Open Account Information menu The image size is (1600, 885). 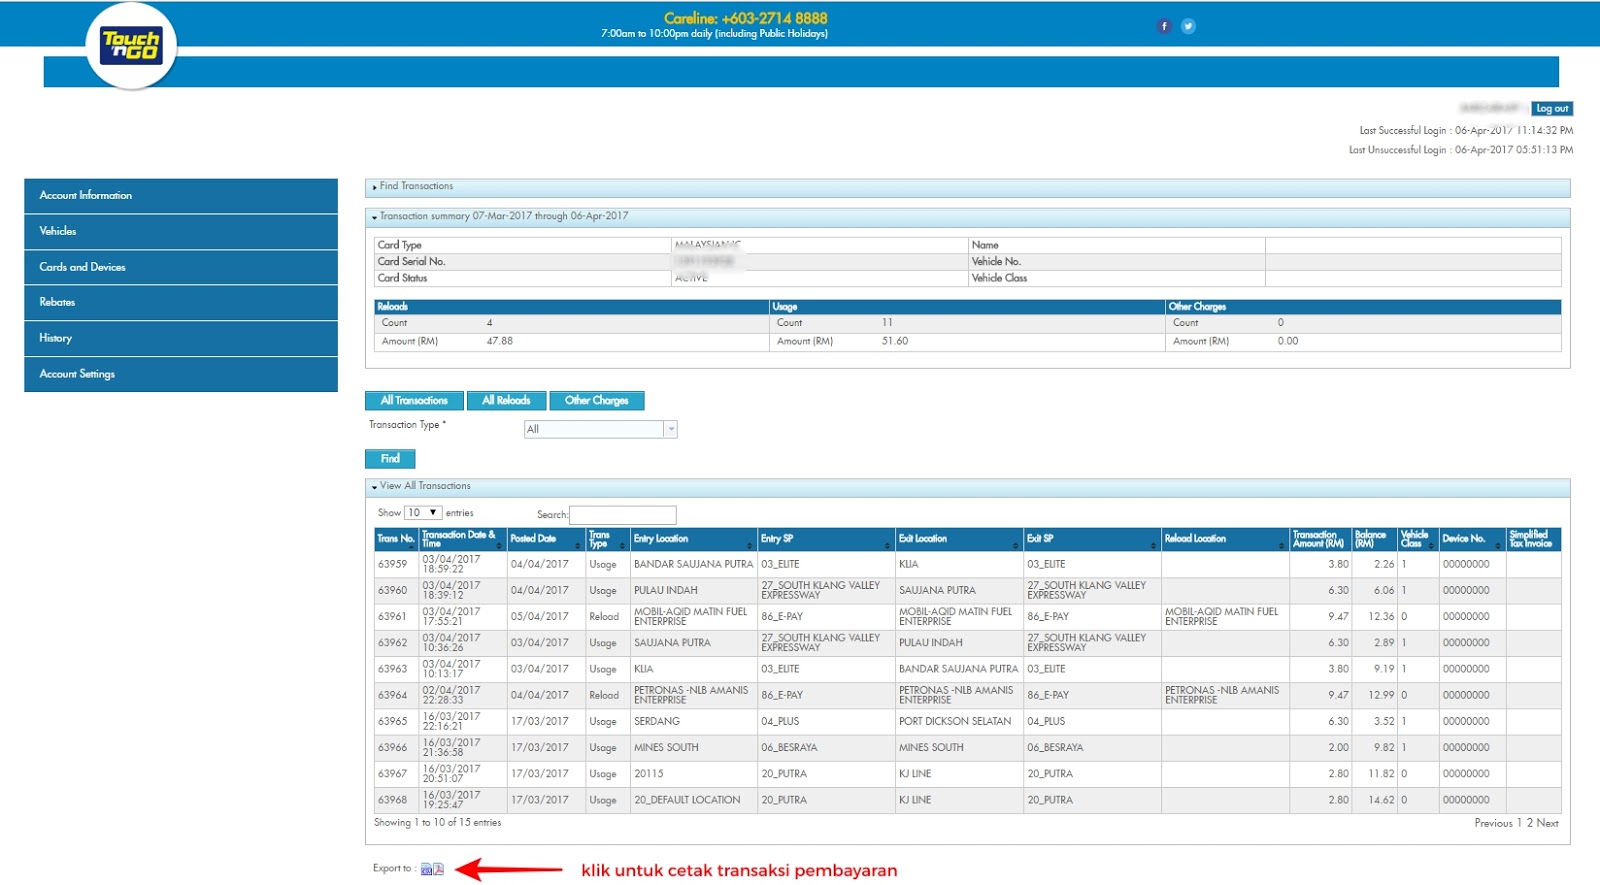tap(181, 196)
